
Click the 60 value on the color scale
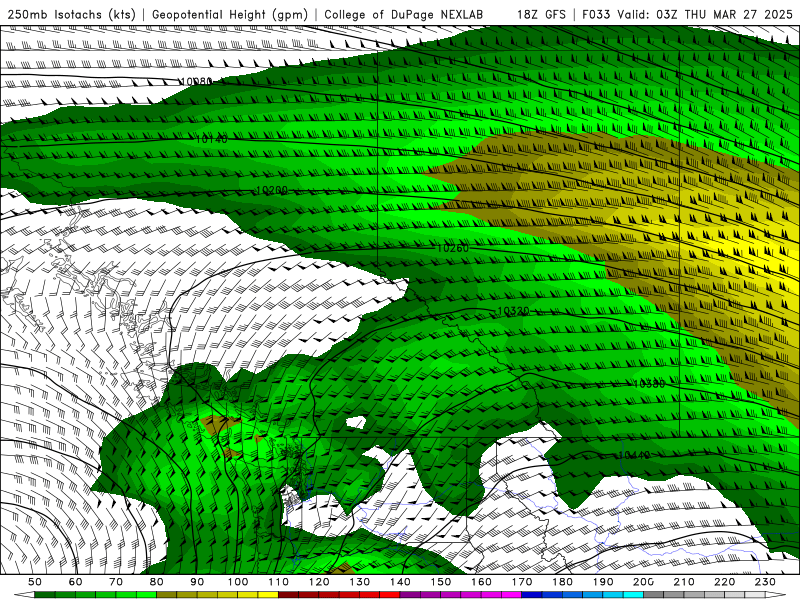point(75,582)
